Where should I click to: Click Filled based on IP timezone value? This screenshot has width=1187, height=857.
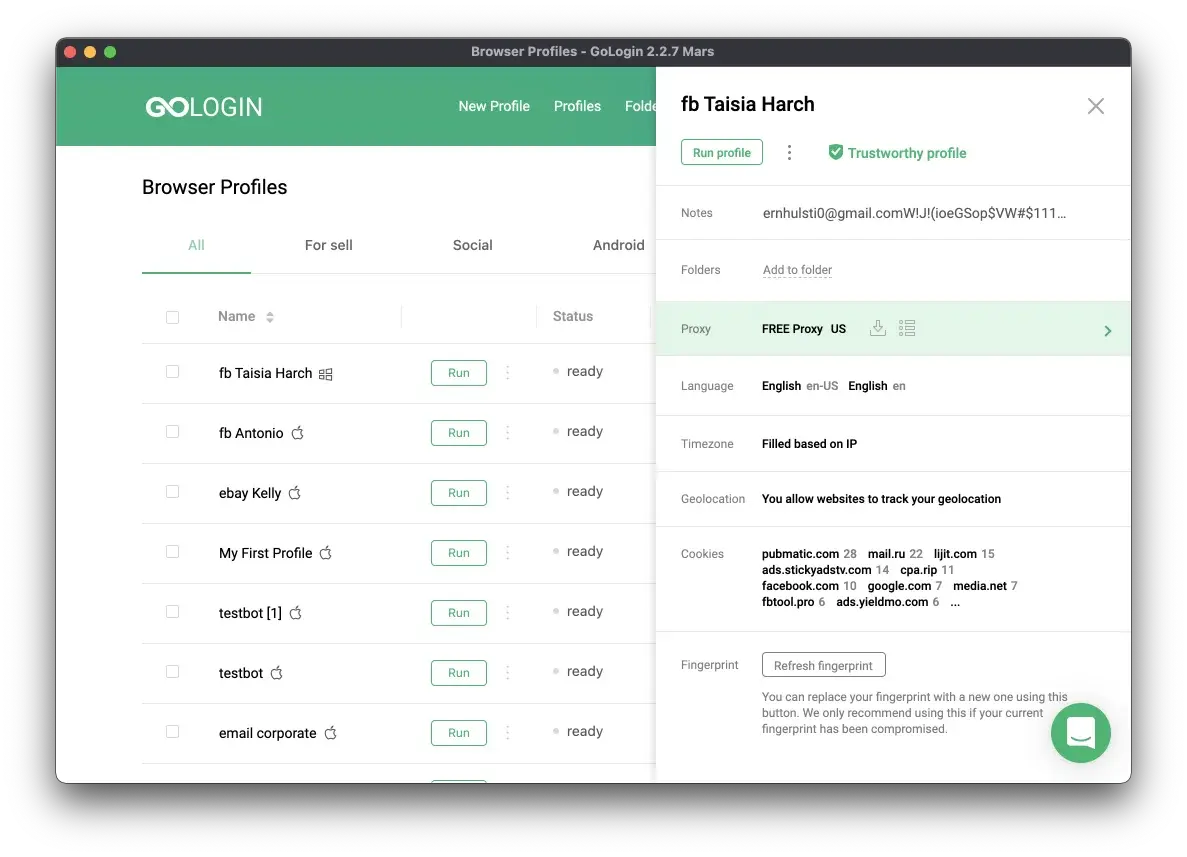(809, 444)
